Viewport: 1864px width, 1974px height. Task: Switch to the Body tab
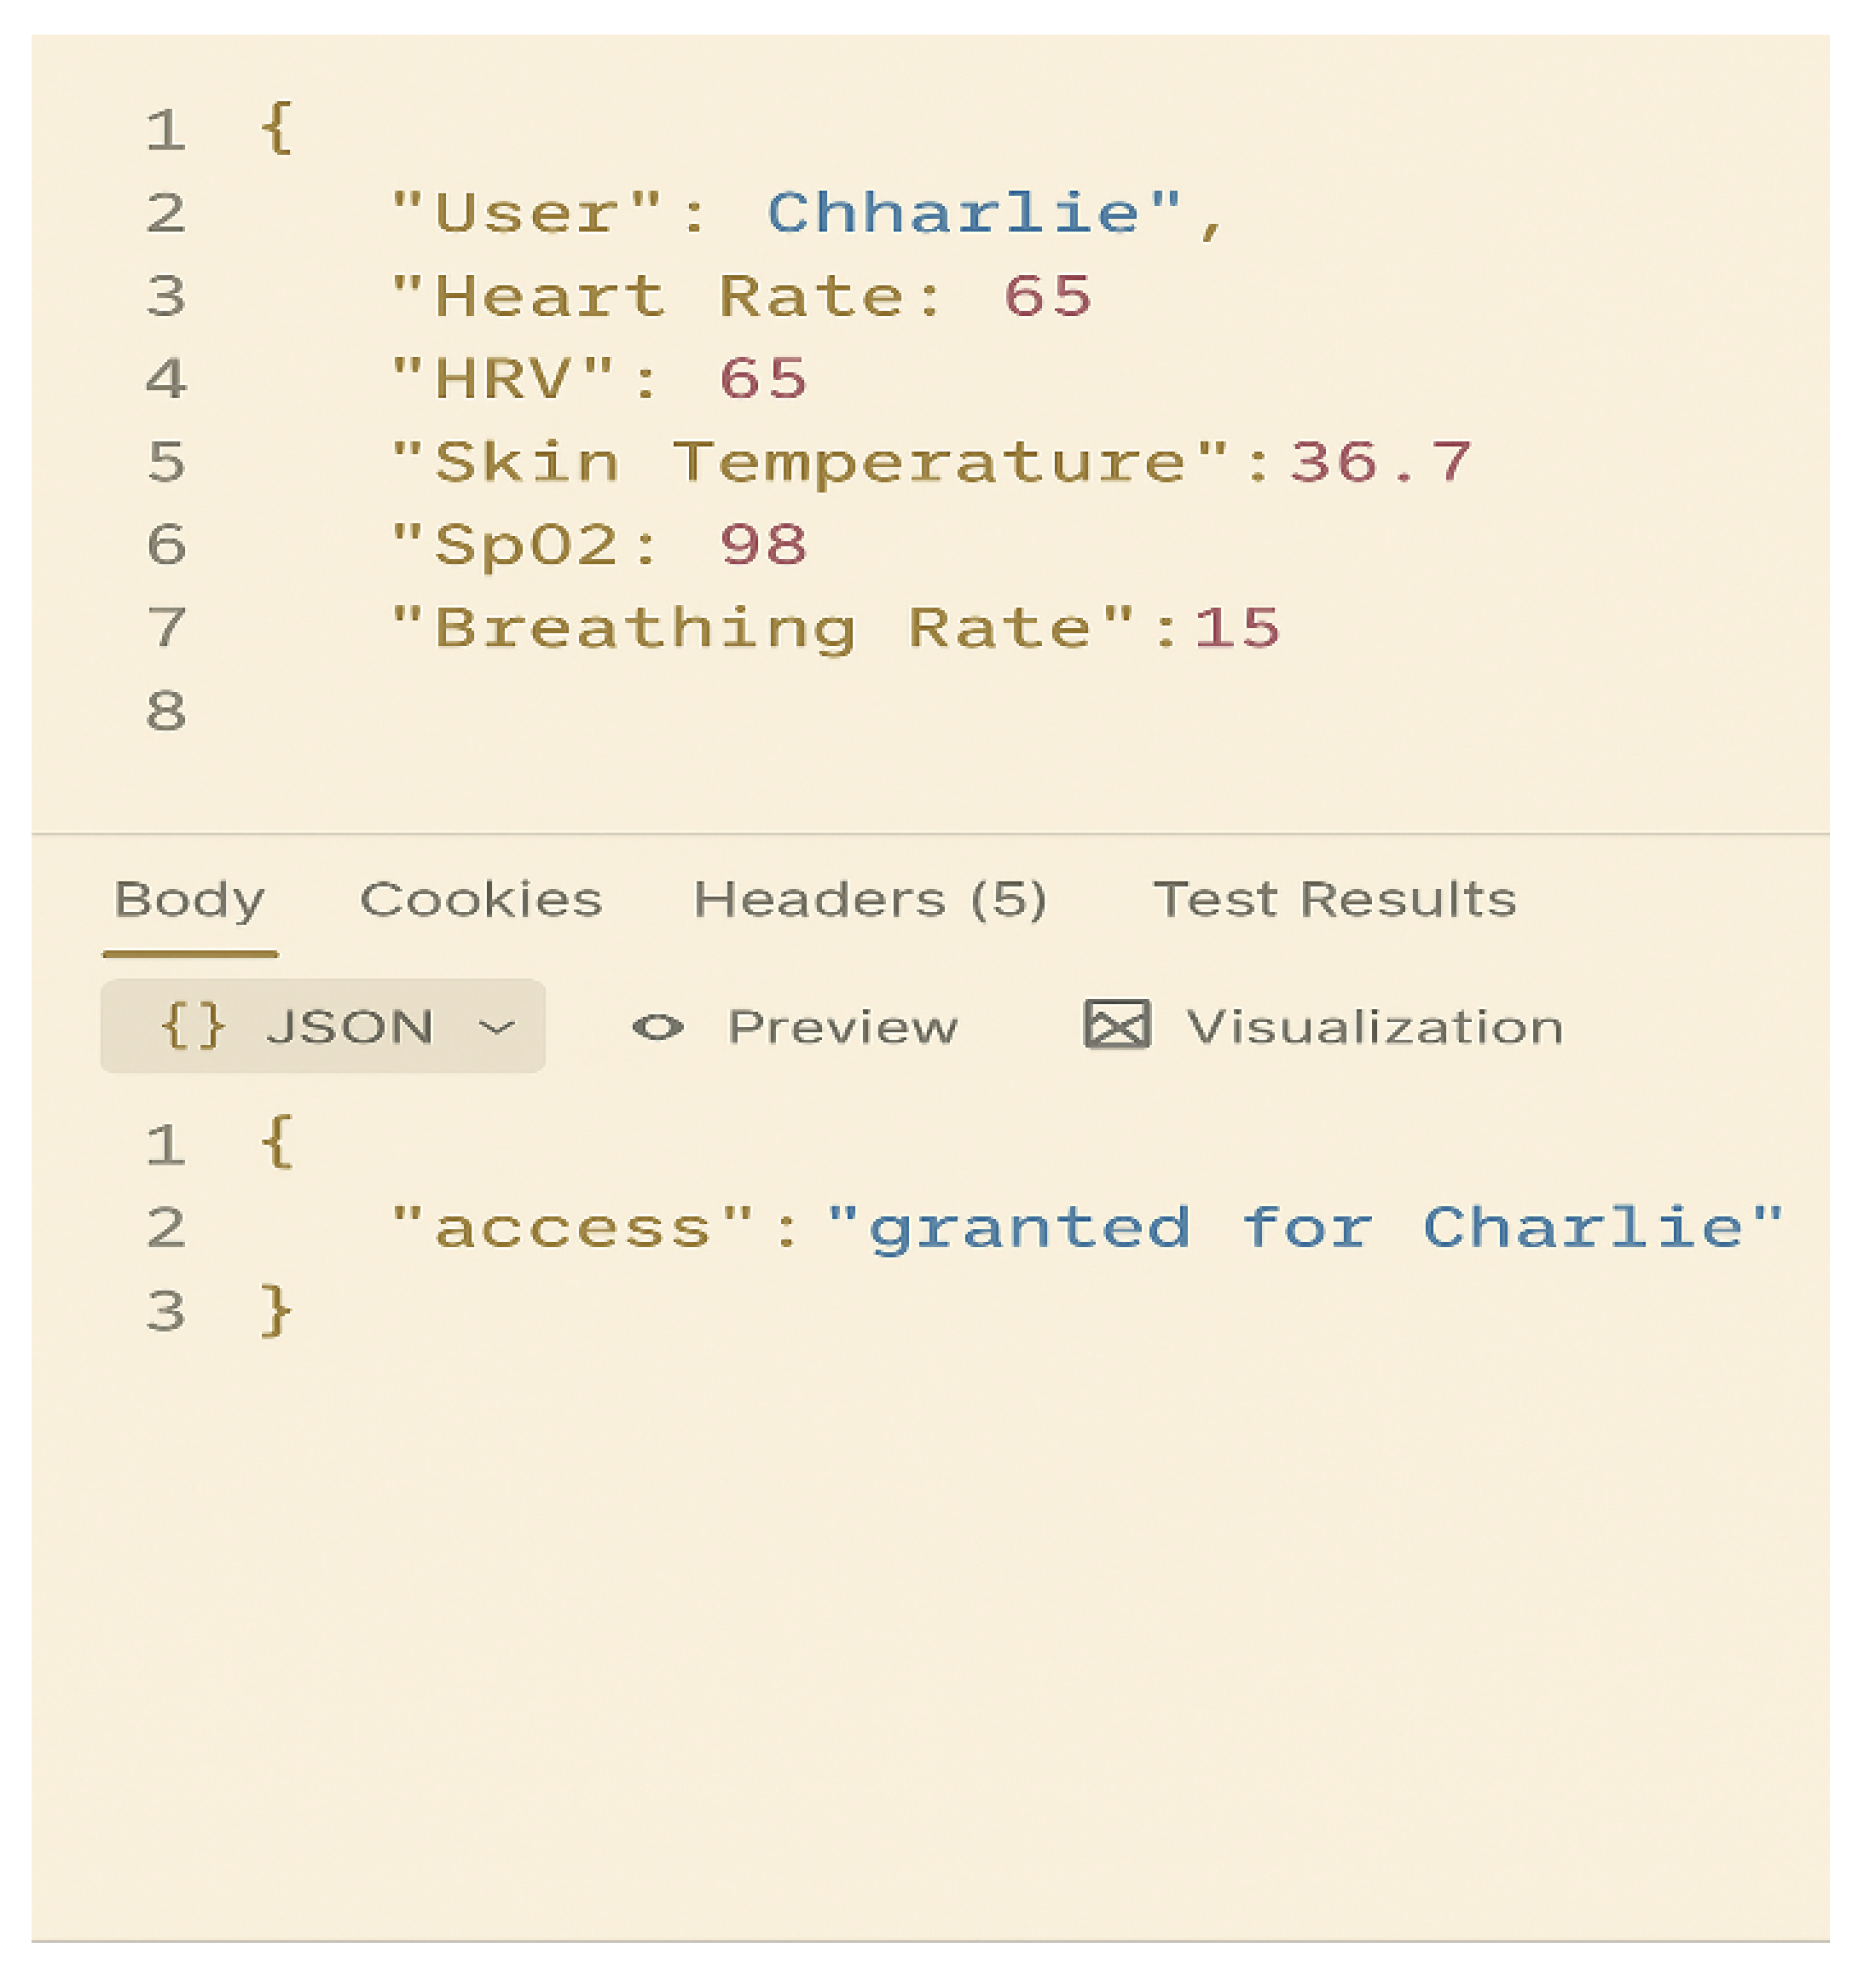coord(189,900)
